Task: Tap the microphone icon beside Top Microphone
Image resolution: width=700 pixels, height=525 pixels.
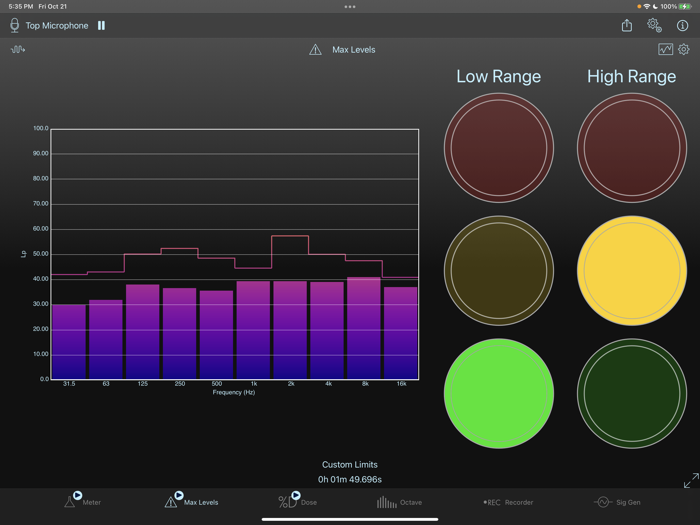Action: coord(14,25)
